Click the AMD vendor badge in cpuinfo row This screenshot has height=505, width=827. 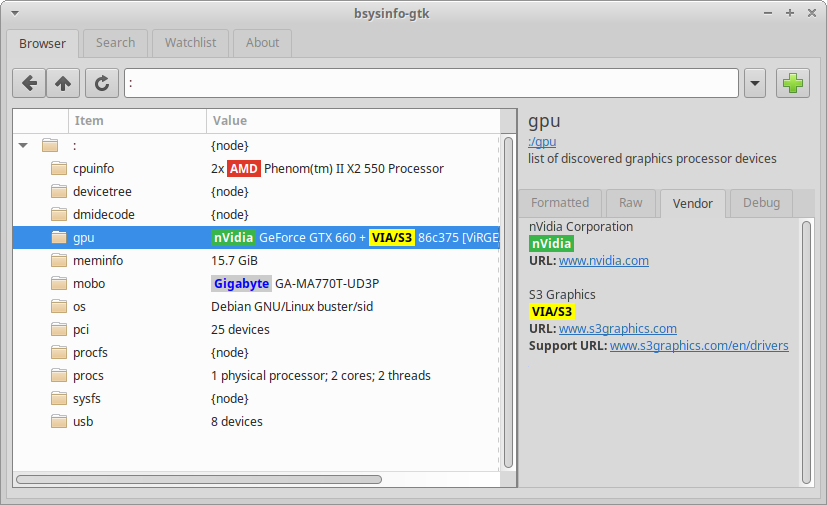[244, 168]
